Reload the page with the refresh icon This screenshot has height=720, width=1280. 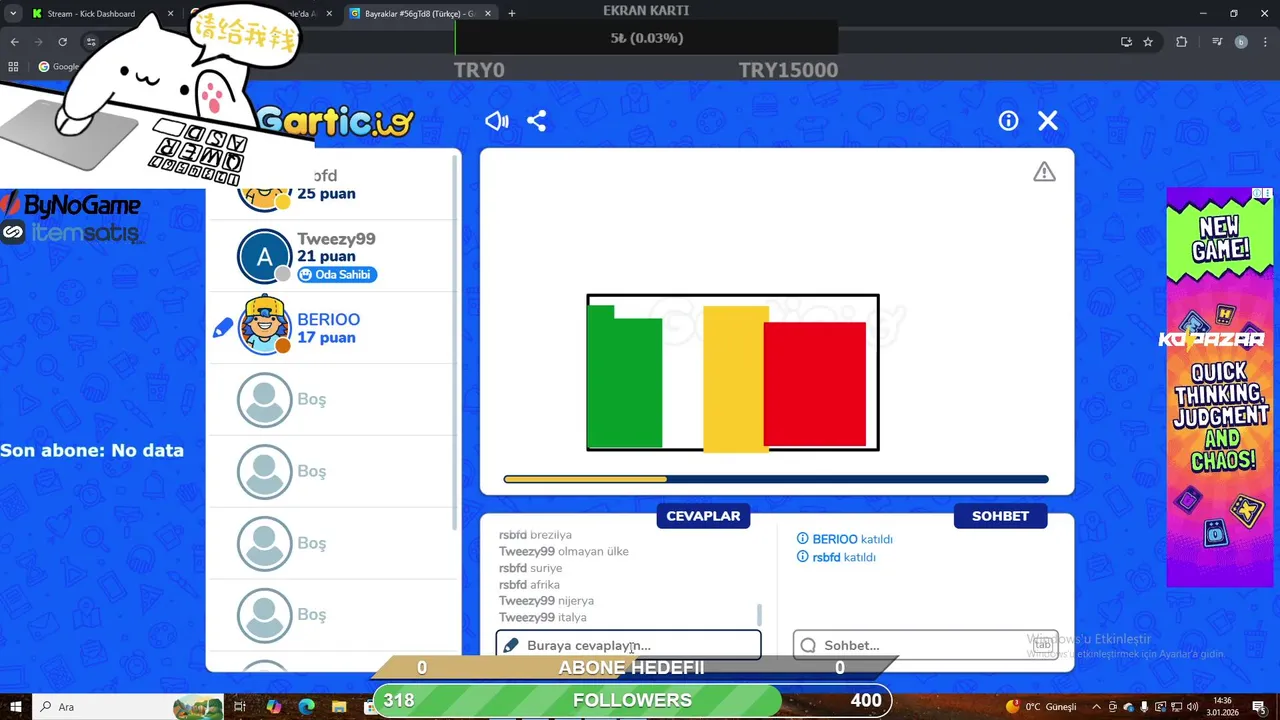click(x=62, y=42)
